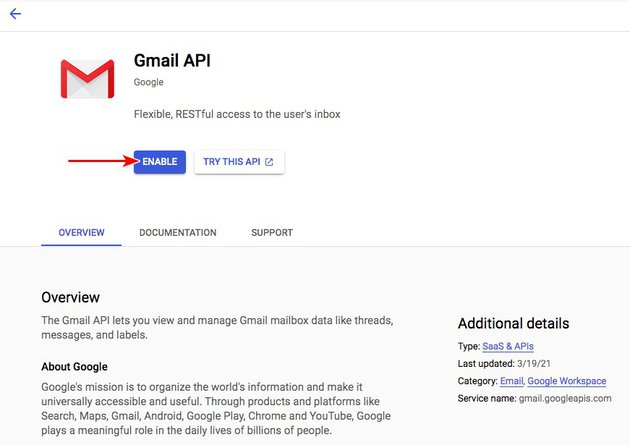Click the Gmail API title
This screenshot has height=445, width=630.
coord(172,61)
